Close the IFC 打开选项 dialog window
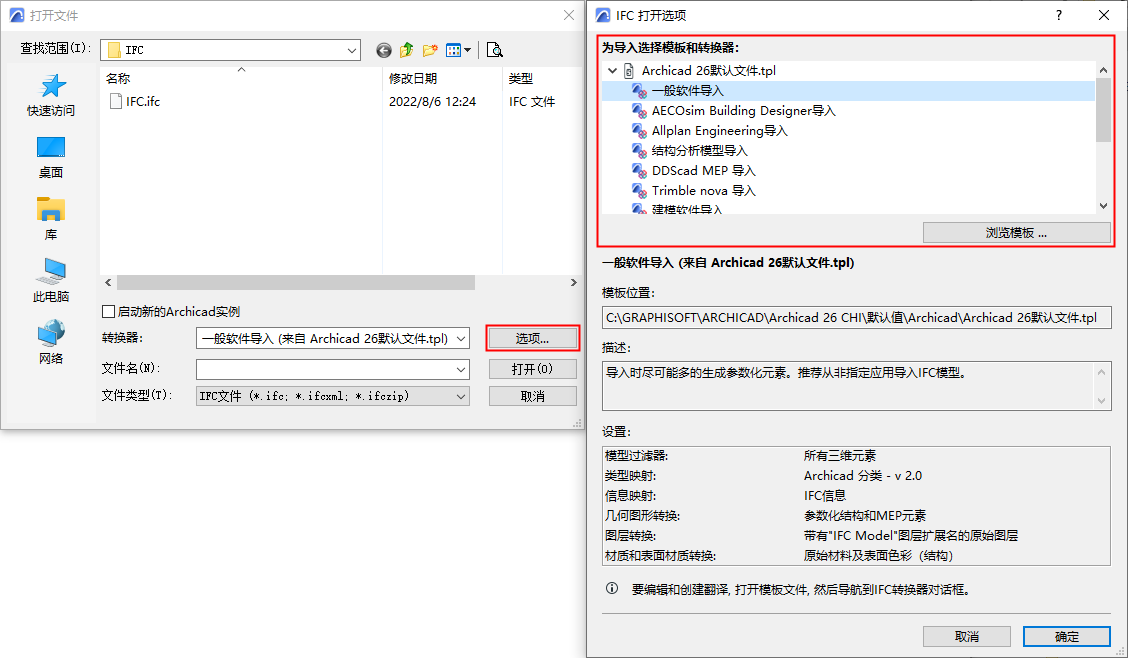 tap(1104, 15)
